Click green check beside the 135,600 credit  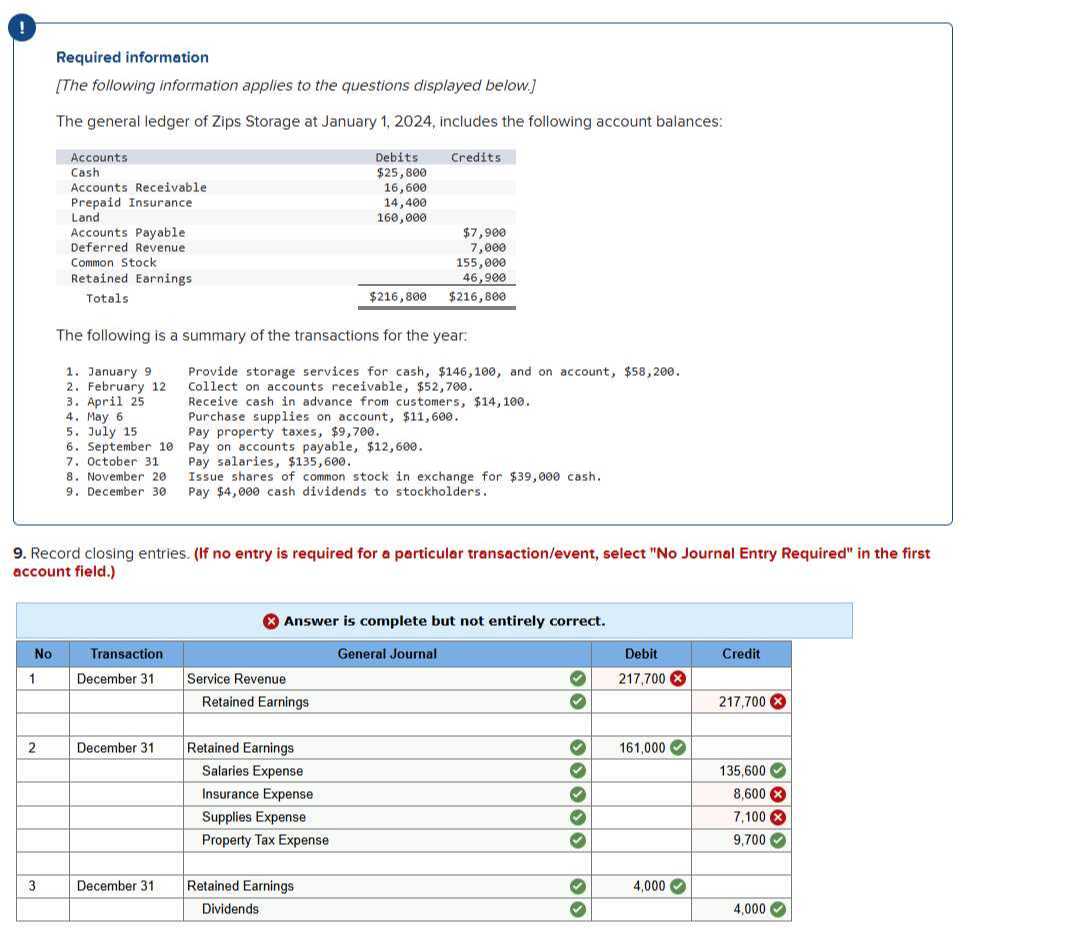pyautogui.click(x=778, y=771)
